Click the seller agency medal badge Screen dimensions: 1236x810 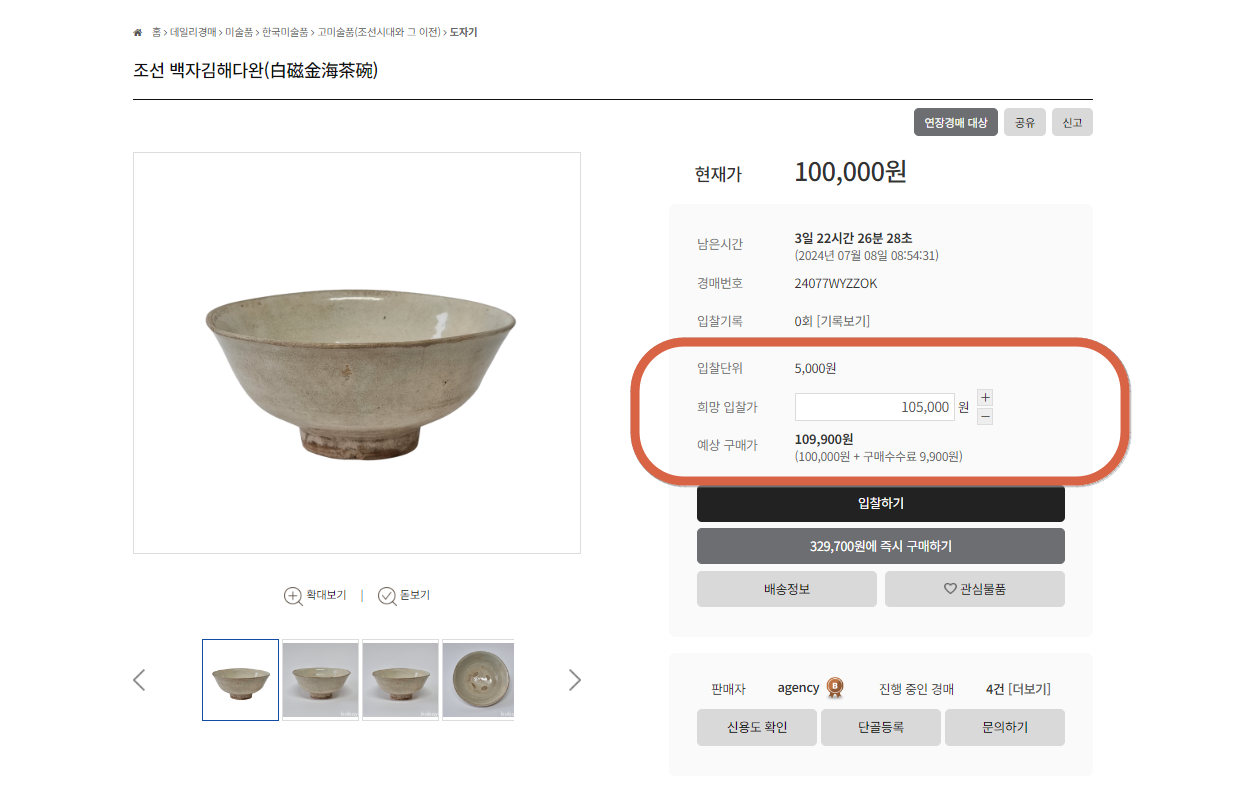(835, 688)
